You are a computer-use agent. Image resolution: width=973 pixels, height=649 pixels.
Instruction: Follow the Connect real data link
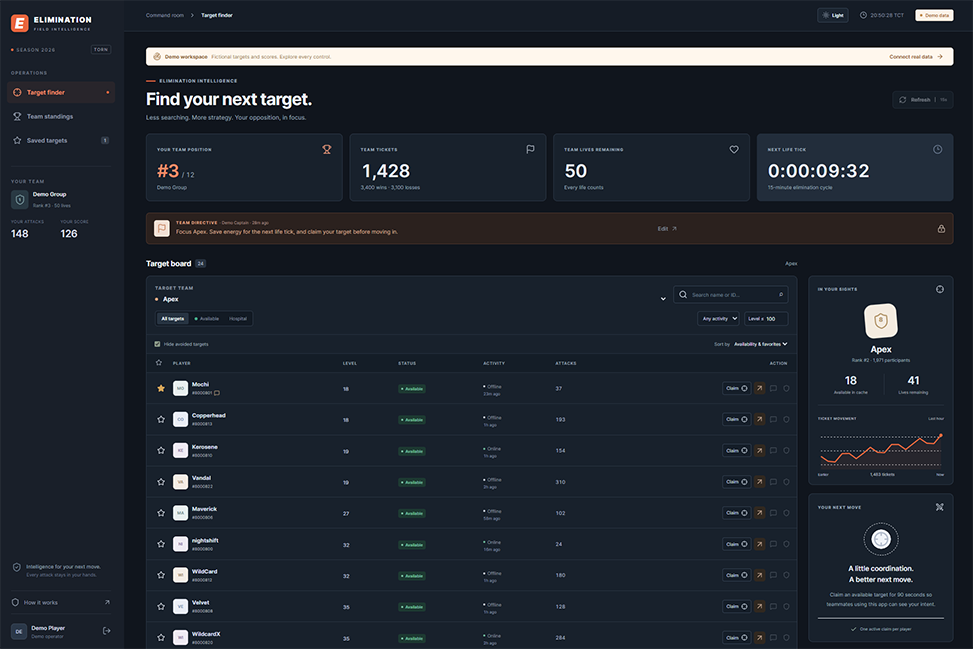pos(916,56)
